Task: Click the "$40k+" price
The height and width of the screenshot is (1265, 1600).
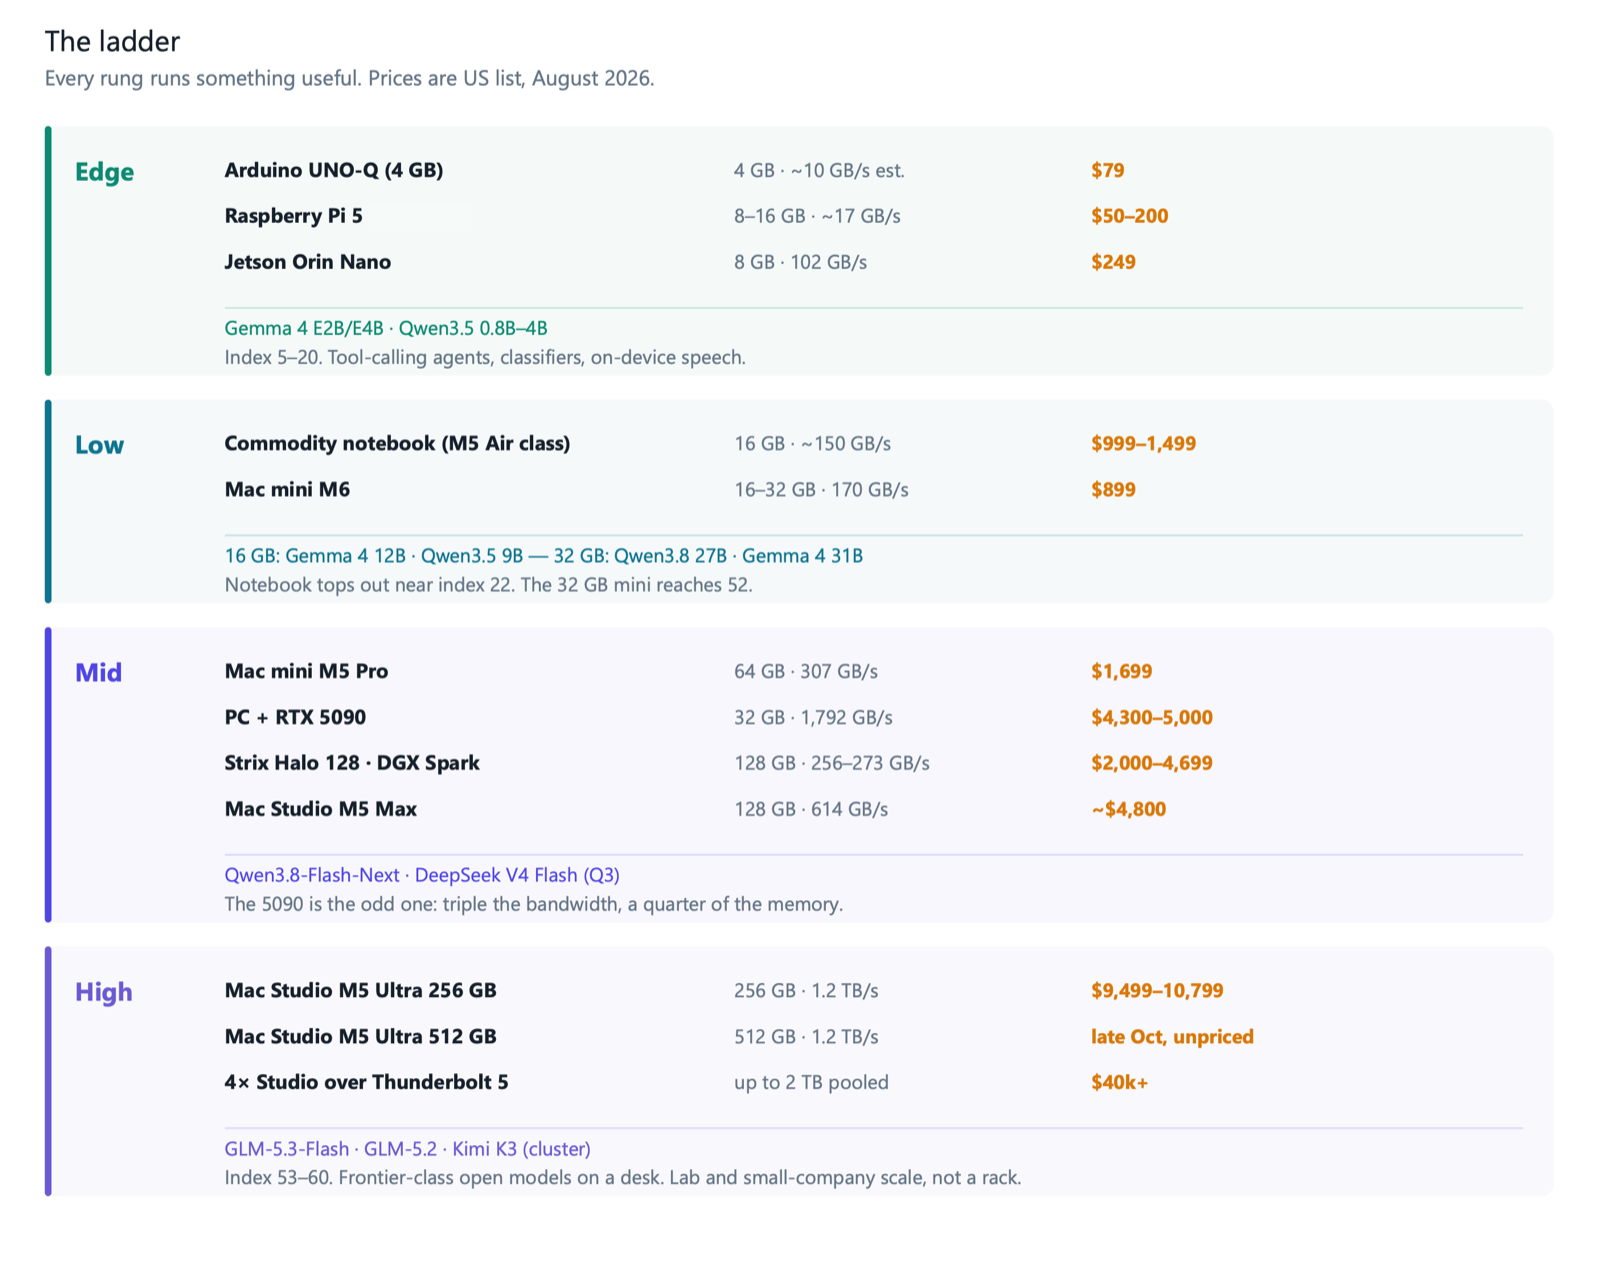Action: tap(1120, 1082)
